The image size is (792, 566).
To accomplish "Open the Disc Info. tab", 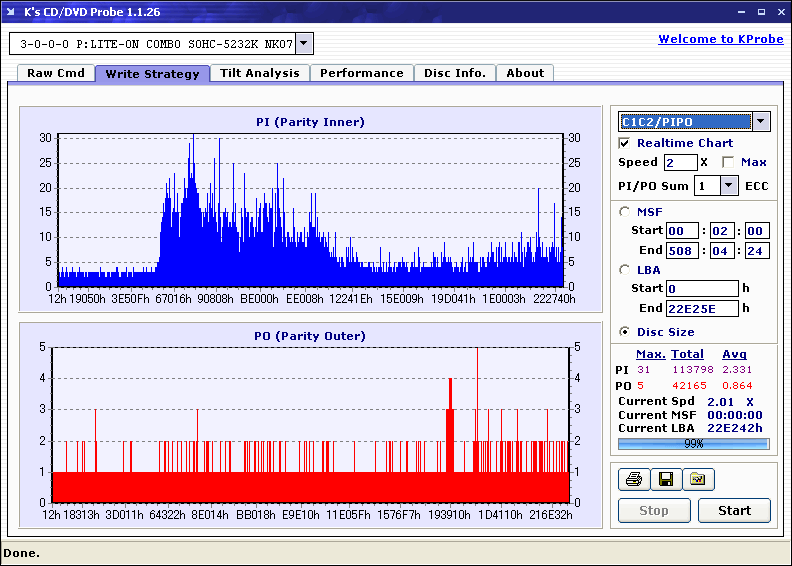I will pos(454,73).
